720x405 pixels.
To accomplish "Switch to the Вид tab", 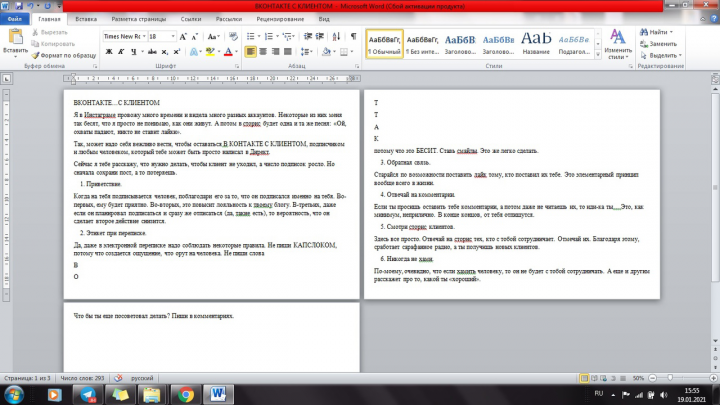I will 324,19.
